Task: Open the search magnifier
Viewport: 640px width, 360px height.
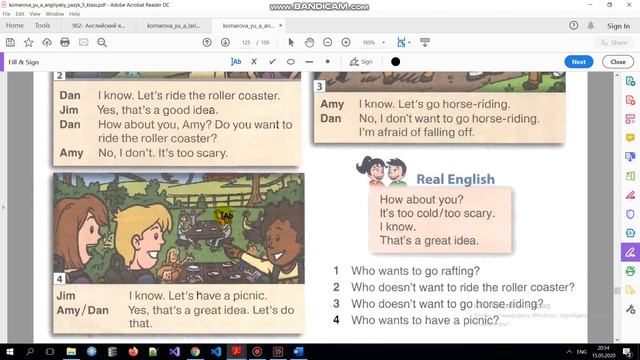Action: coord(102,42)
